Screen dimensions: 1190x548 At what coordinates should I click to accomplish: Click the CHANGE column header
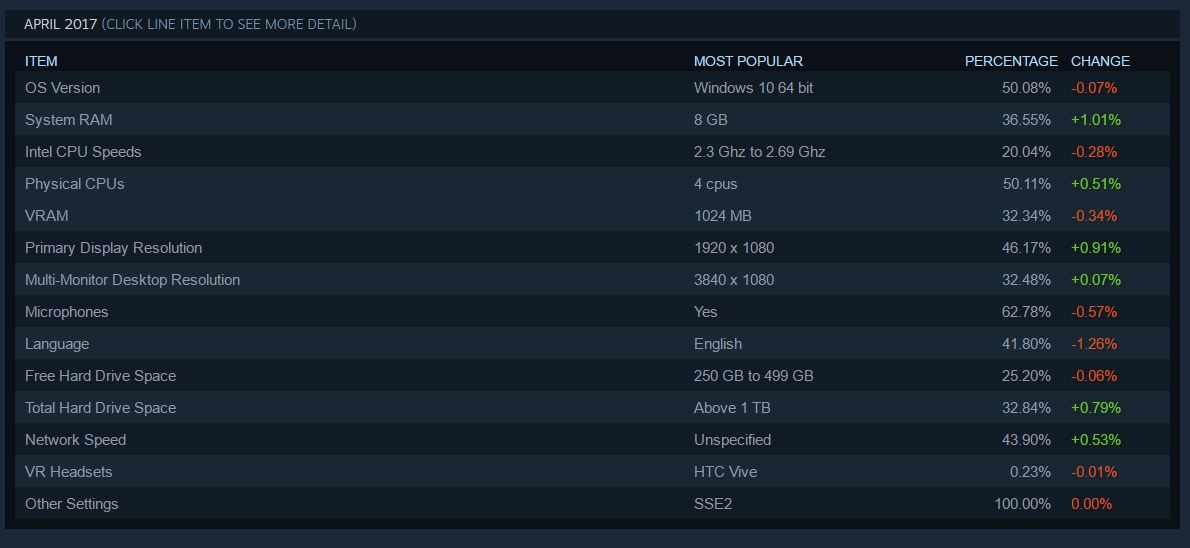tap(1100, 61)
